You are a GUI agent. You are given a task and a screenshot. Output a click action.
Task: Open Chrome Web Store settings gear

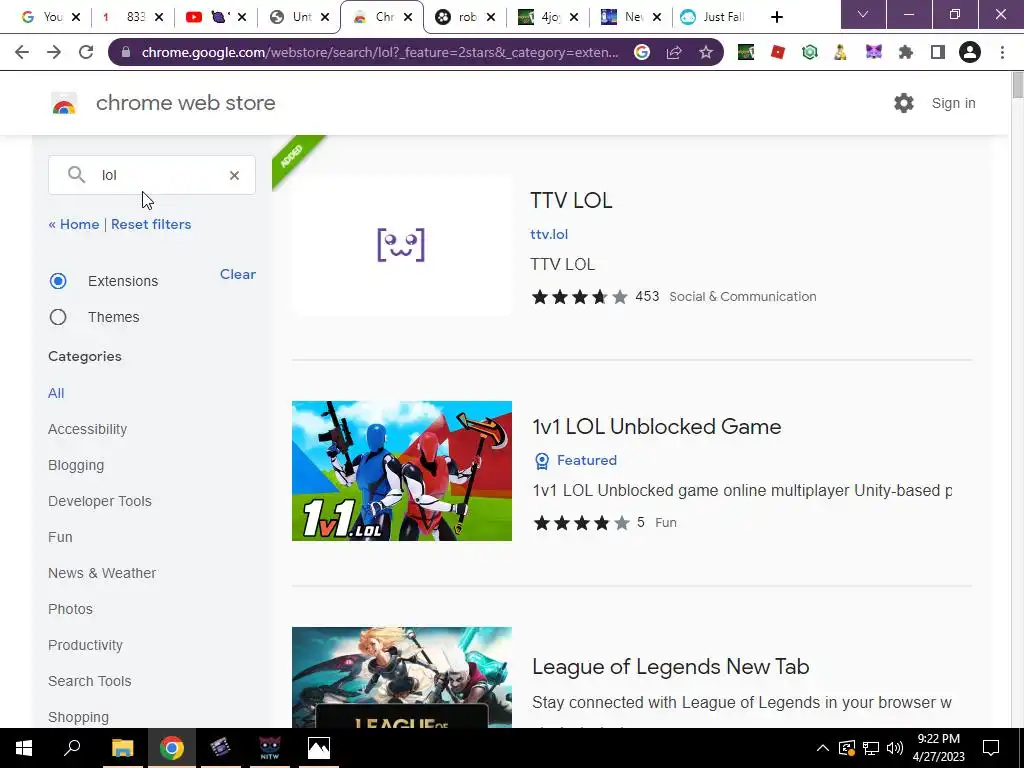click(x=904, y=103)
